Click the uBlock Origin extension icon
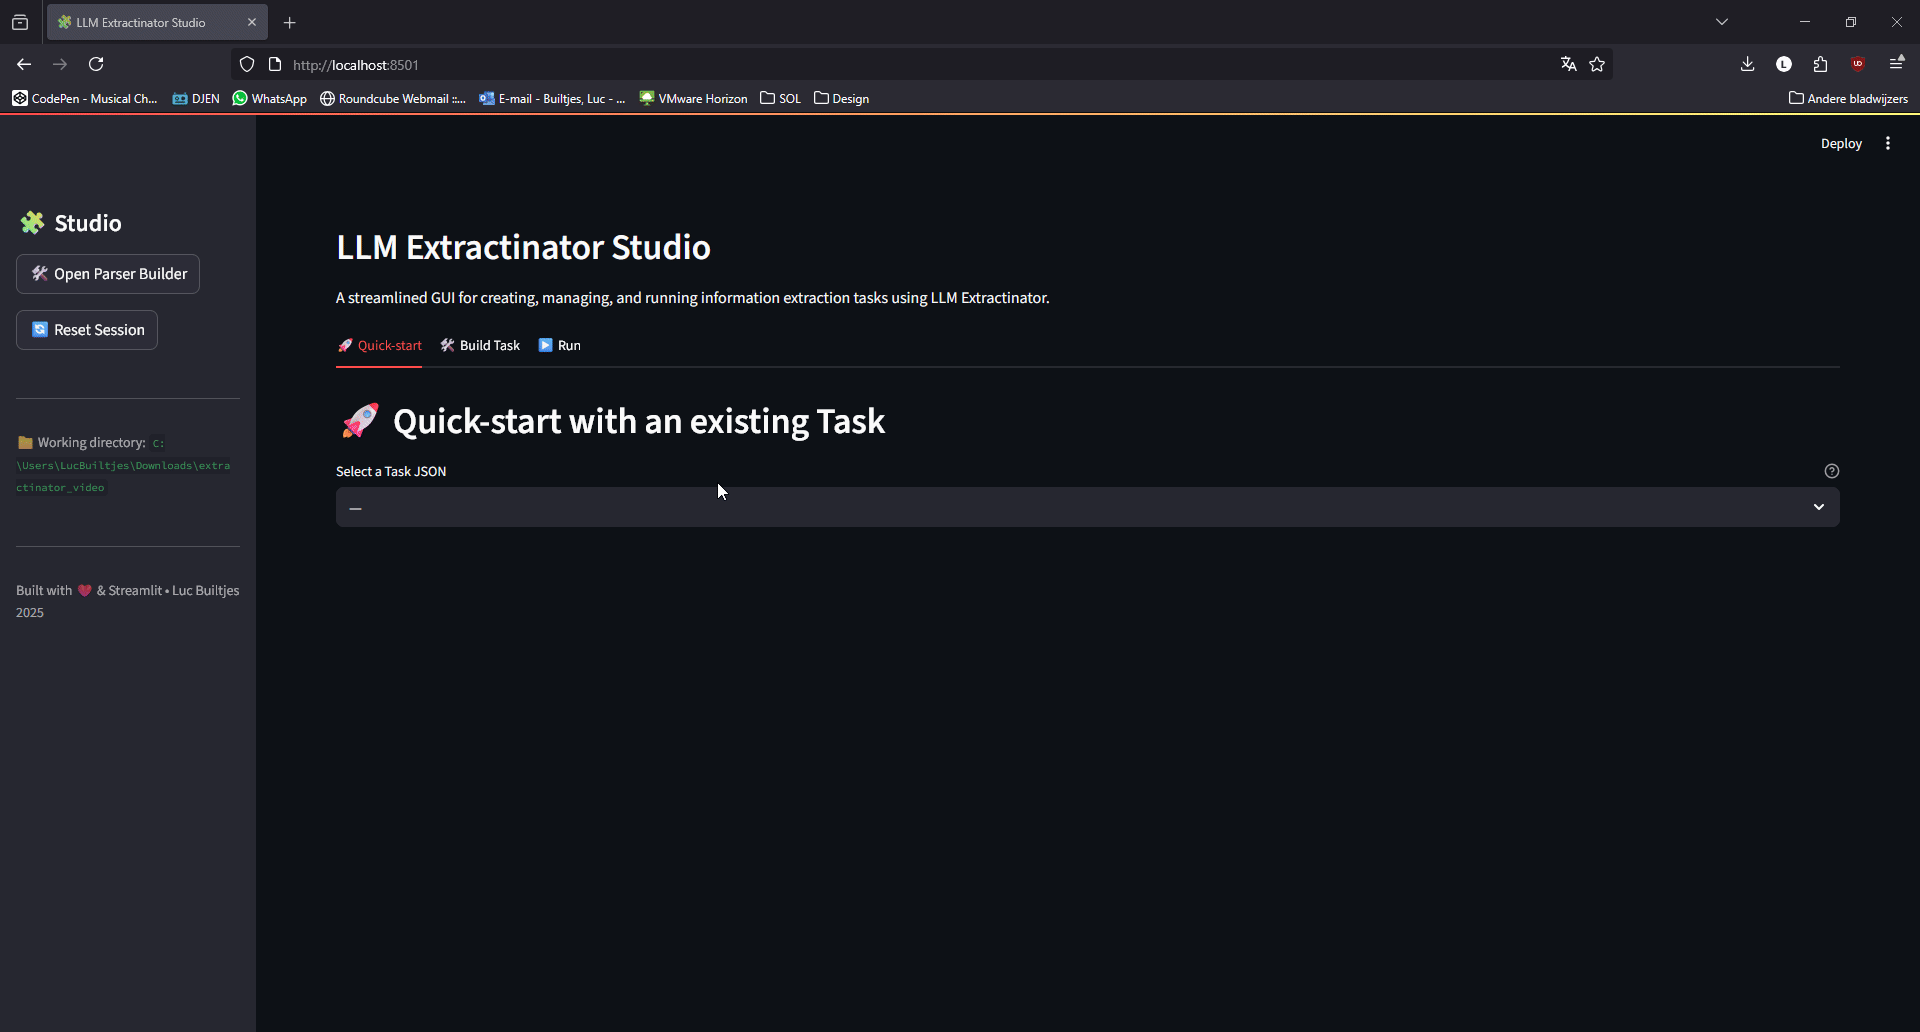Image resolution: width=1920 pixels, height=1032 pixels. pos(1858,65)
